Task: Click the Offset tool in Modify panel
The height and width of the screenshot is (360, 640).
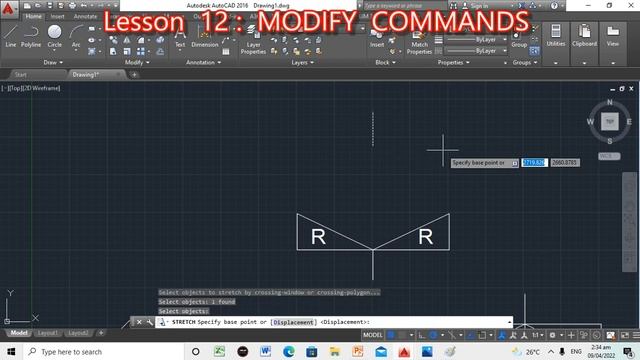Action: (160, 51)
